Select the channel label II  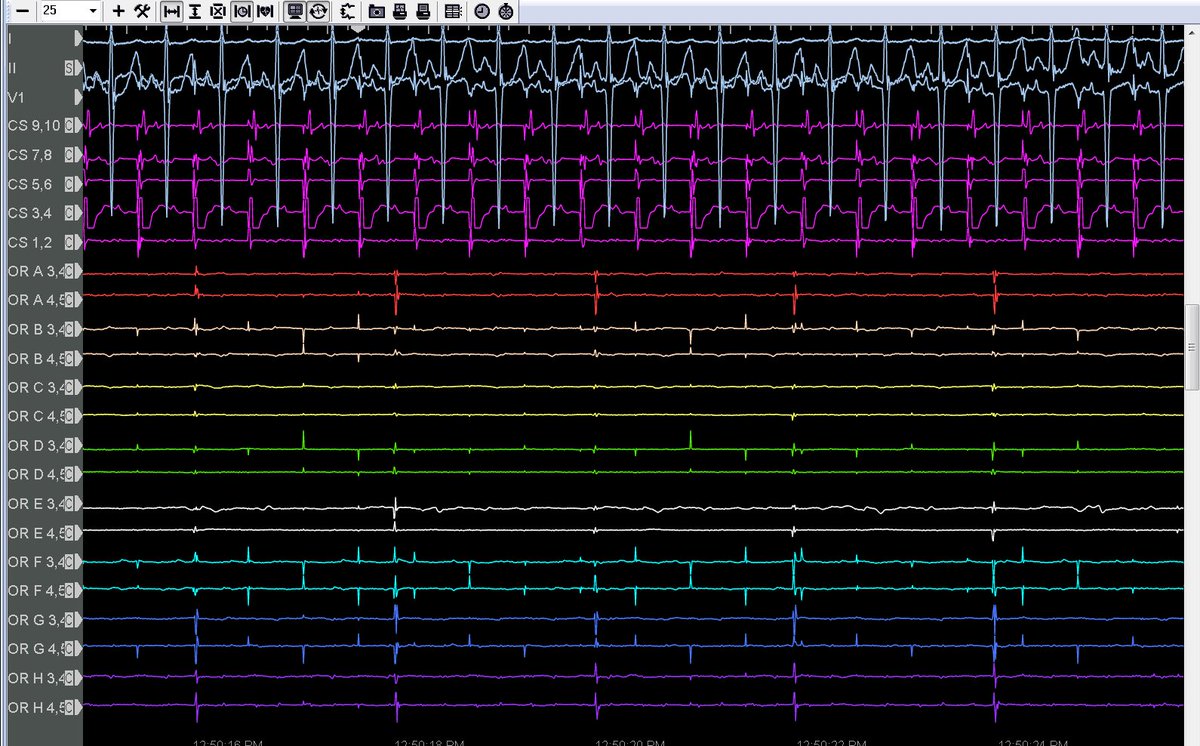(12, 68)
